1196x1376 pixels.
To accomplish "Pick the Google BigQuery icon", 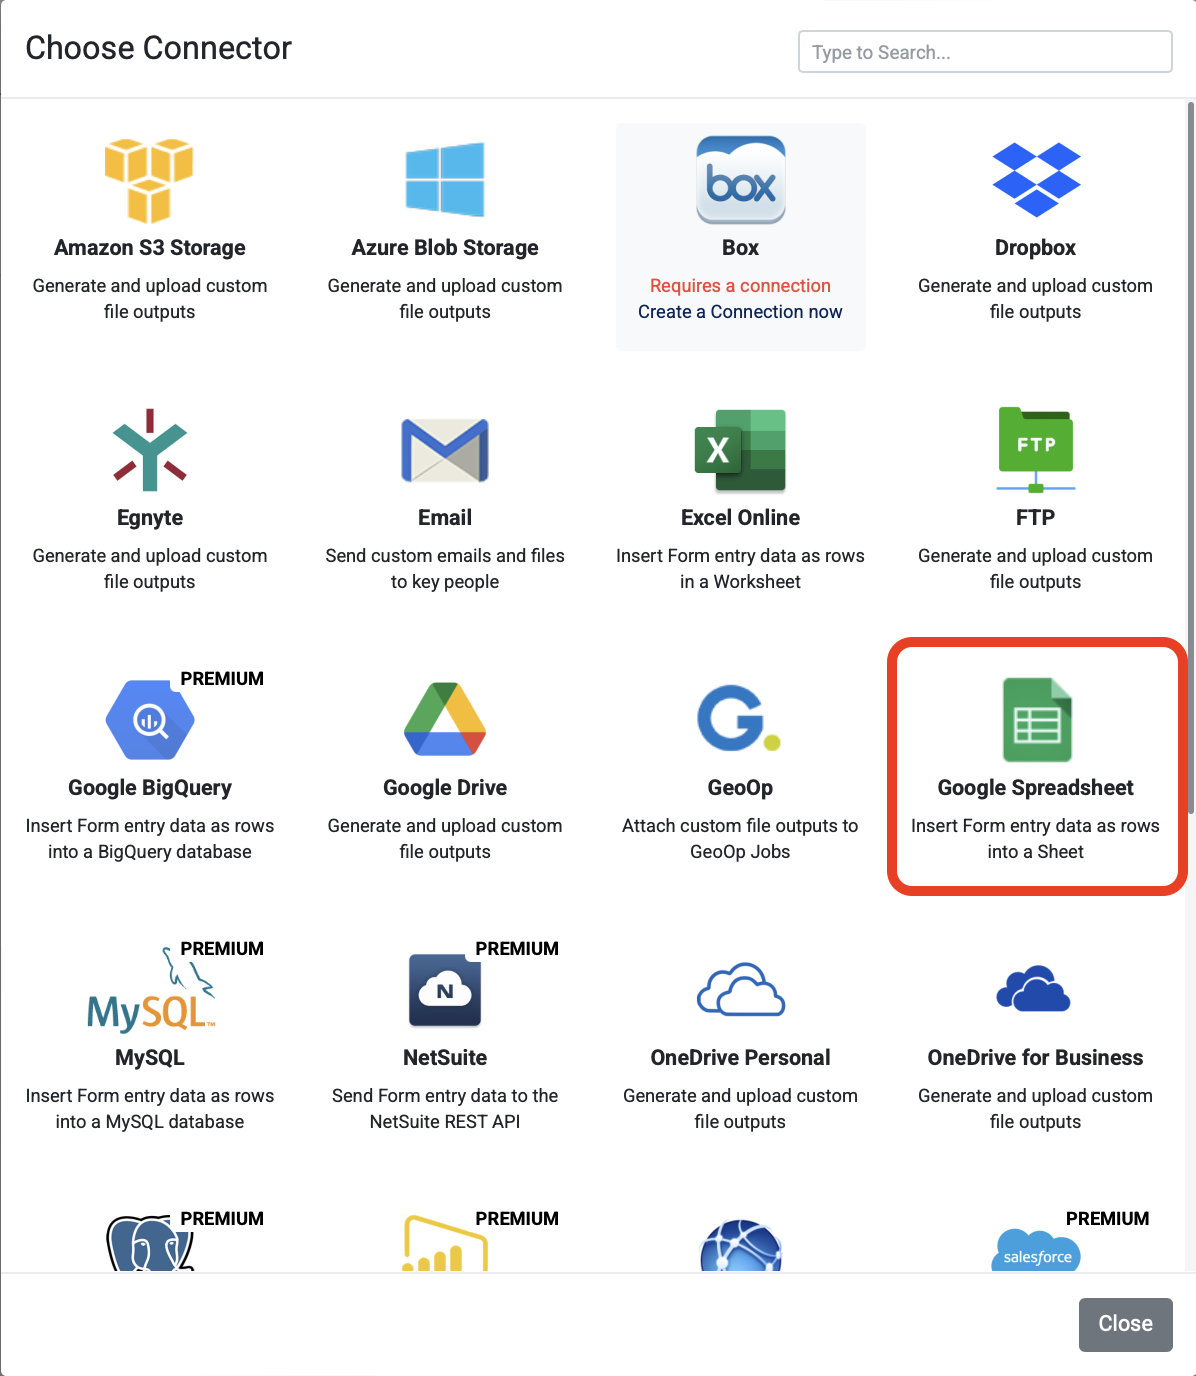I will point(150,720).
